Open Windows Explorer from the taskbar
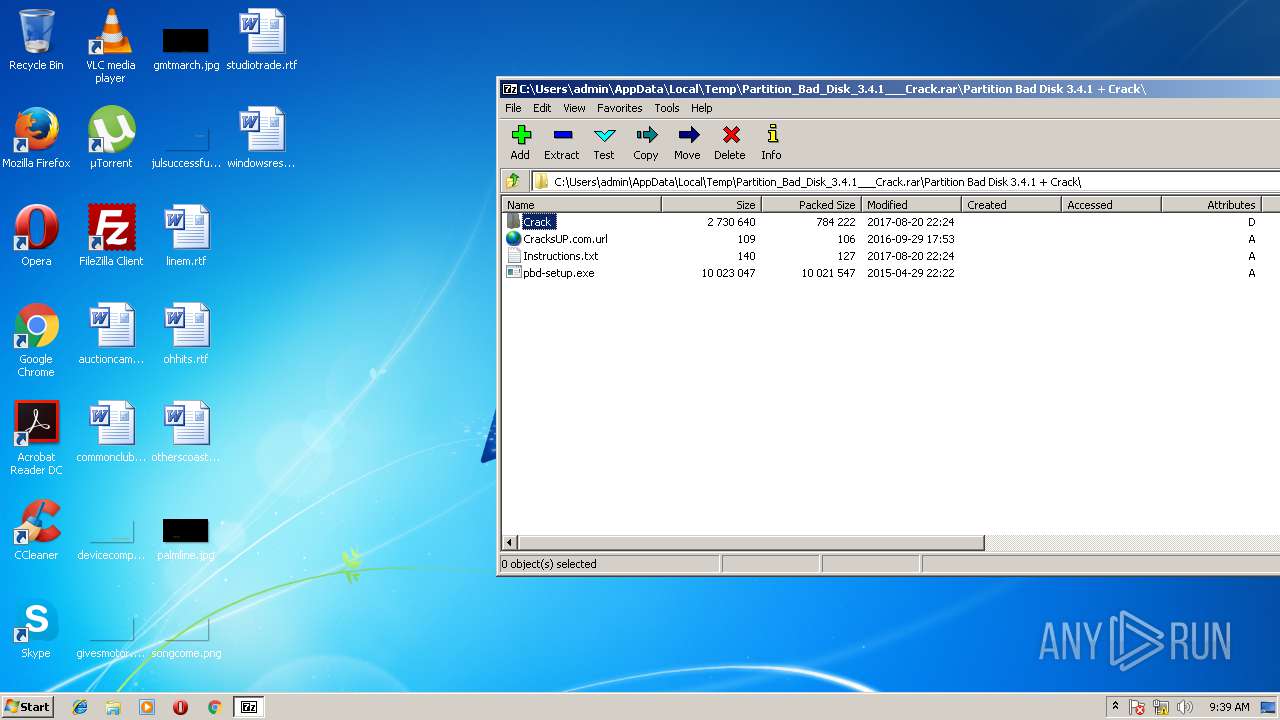1280x720 pixels. [113, 707]
